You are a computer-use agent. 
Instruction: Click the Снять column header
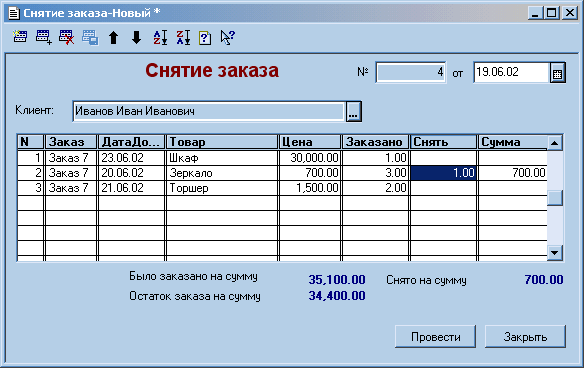pyautogui.click(x=443, y=142)
